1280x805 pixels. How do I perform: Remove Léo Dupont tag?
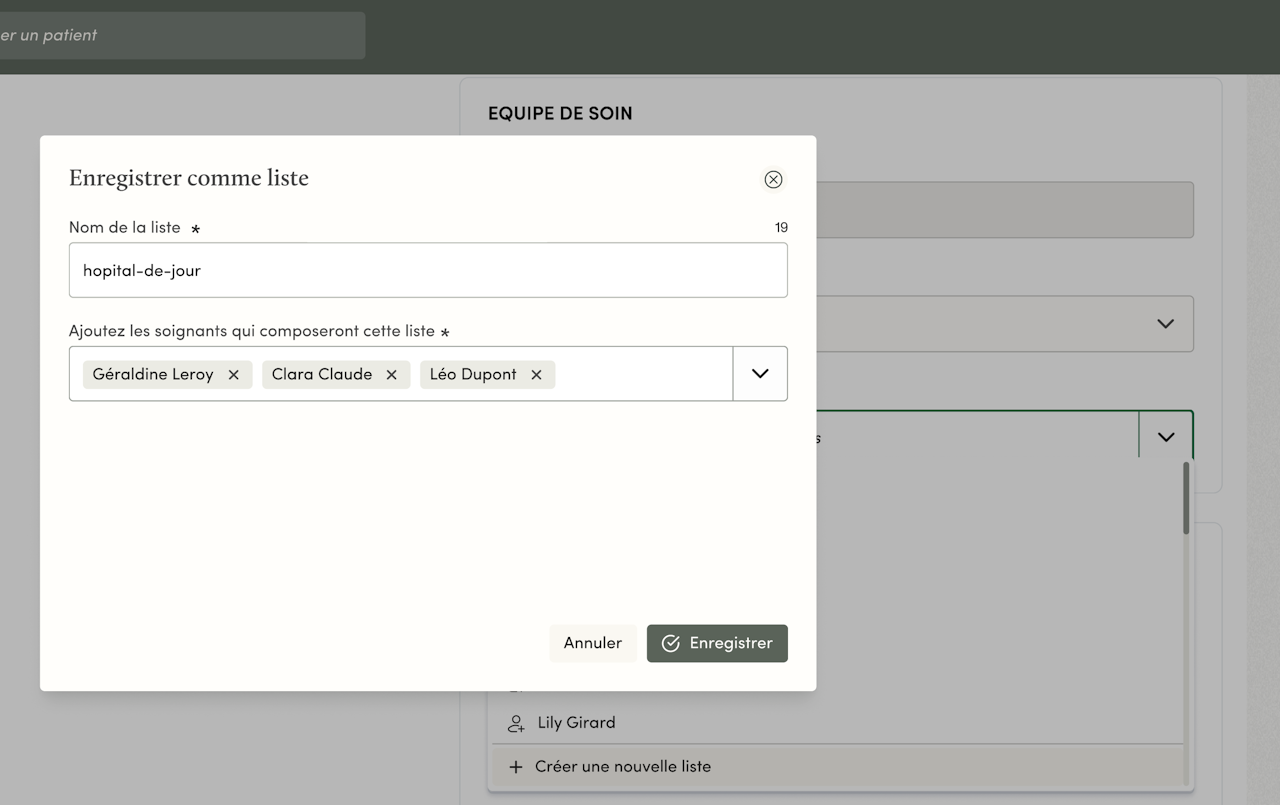(536, 374)
